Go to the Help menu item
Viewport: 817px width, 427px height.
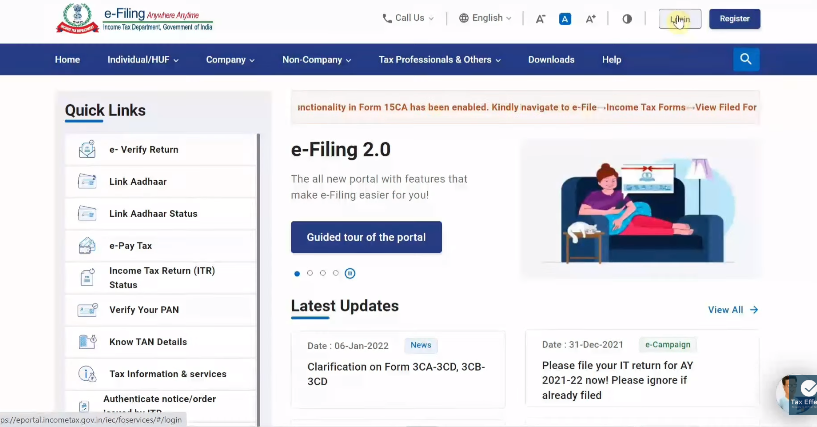[x=611, y=60]
